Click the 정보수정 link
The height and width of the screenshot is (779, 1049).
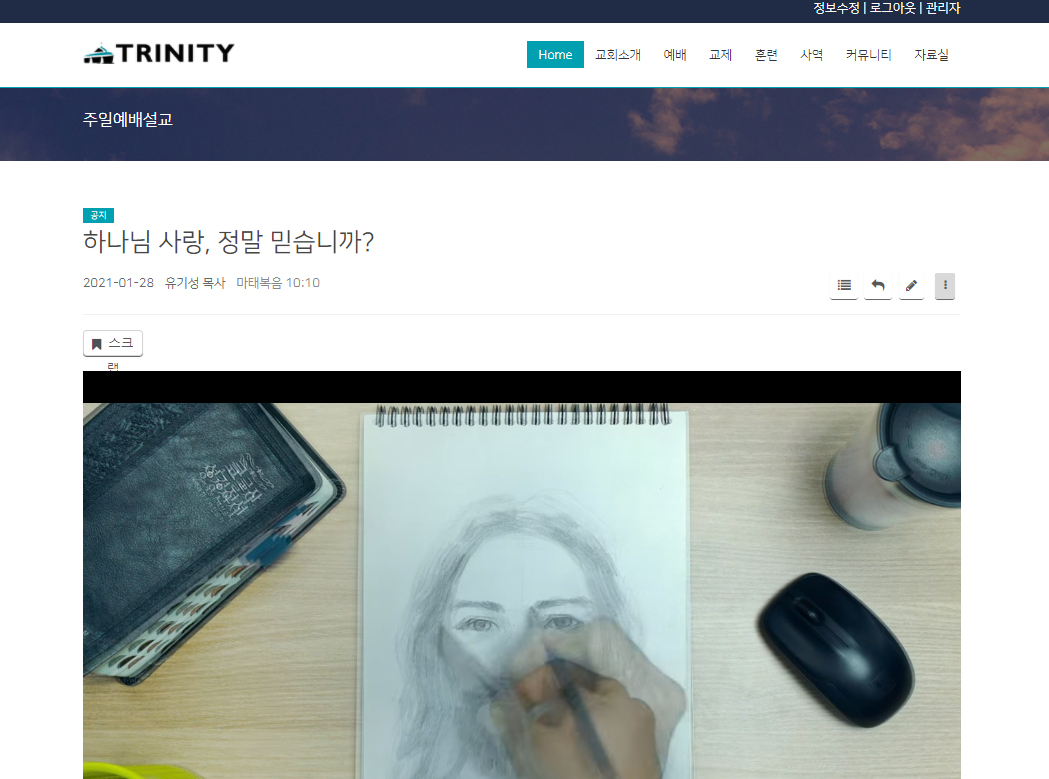834,8
